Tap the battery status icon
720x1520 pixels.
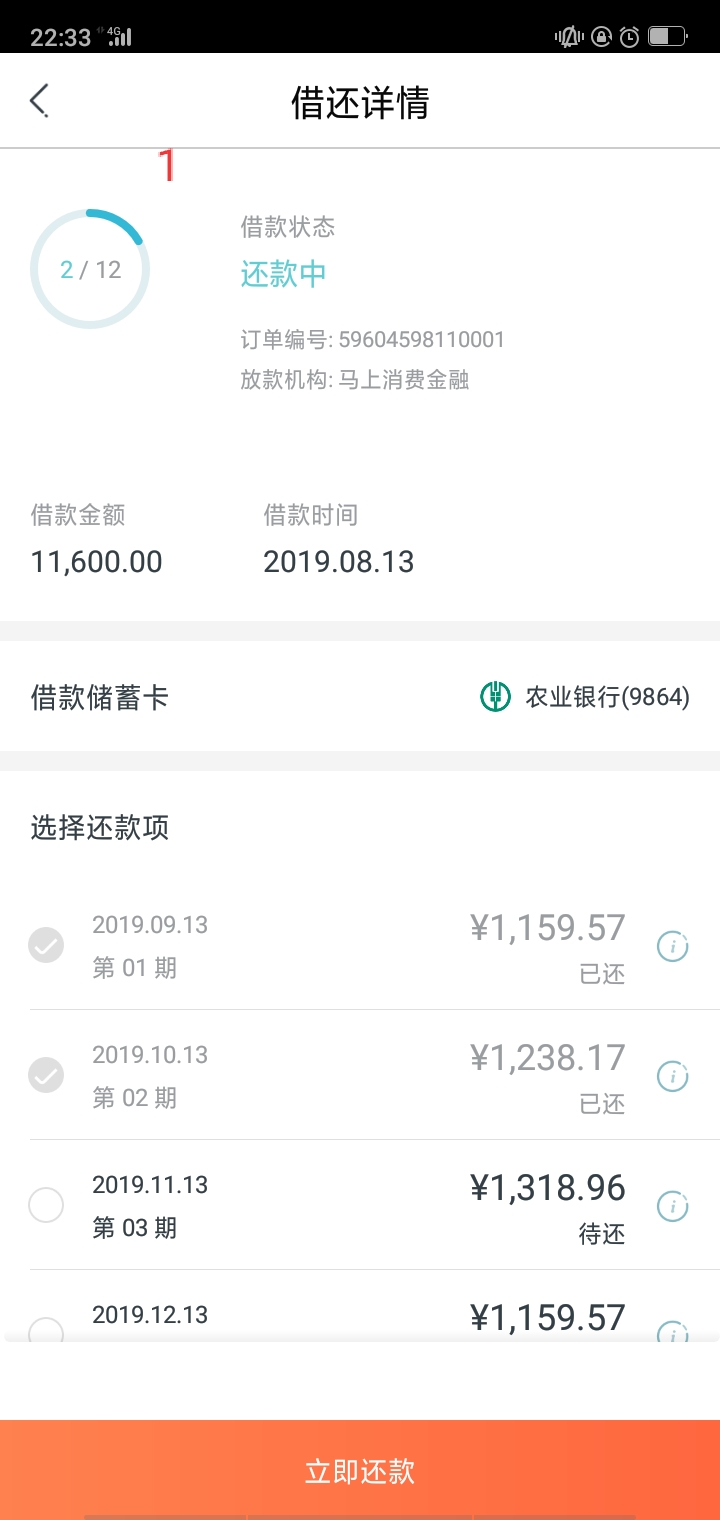coord(666,37)
